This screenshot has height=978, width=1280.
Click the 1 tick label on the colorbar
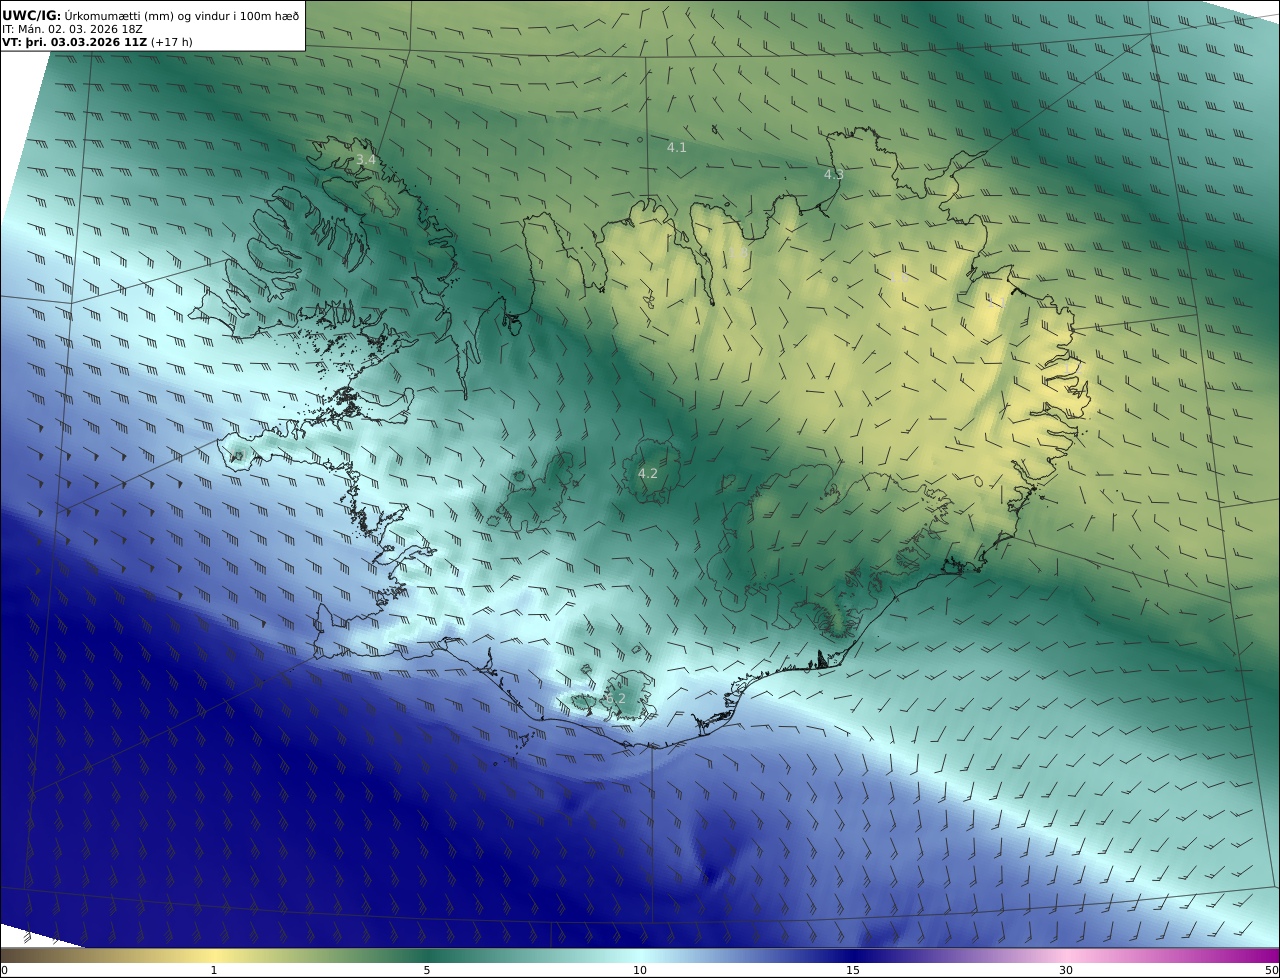(x=214, y=970)
